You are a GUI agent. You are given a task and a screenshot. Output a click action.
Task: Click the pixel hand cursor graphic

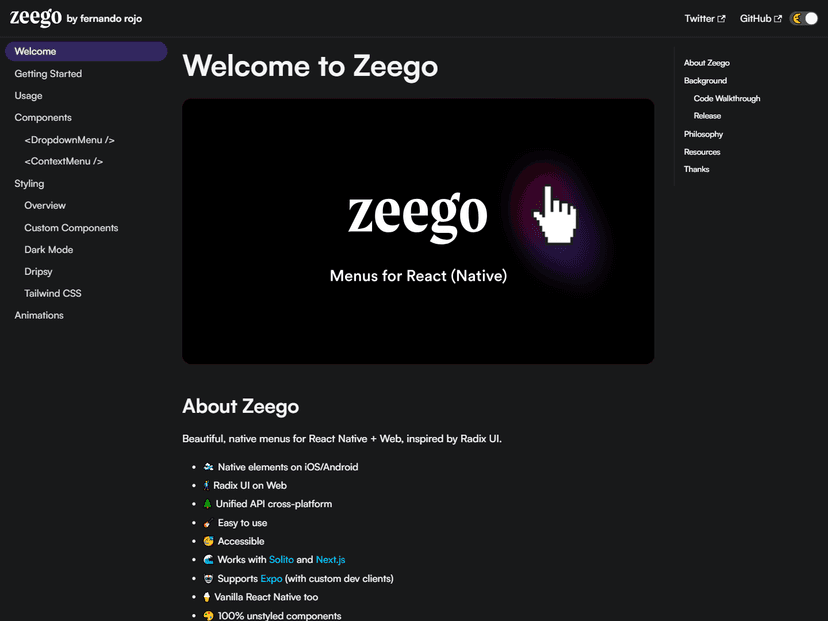tap(555, 215)
